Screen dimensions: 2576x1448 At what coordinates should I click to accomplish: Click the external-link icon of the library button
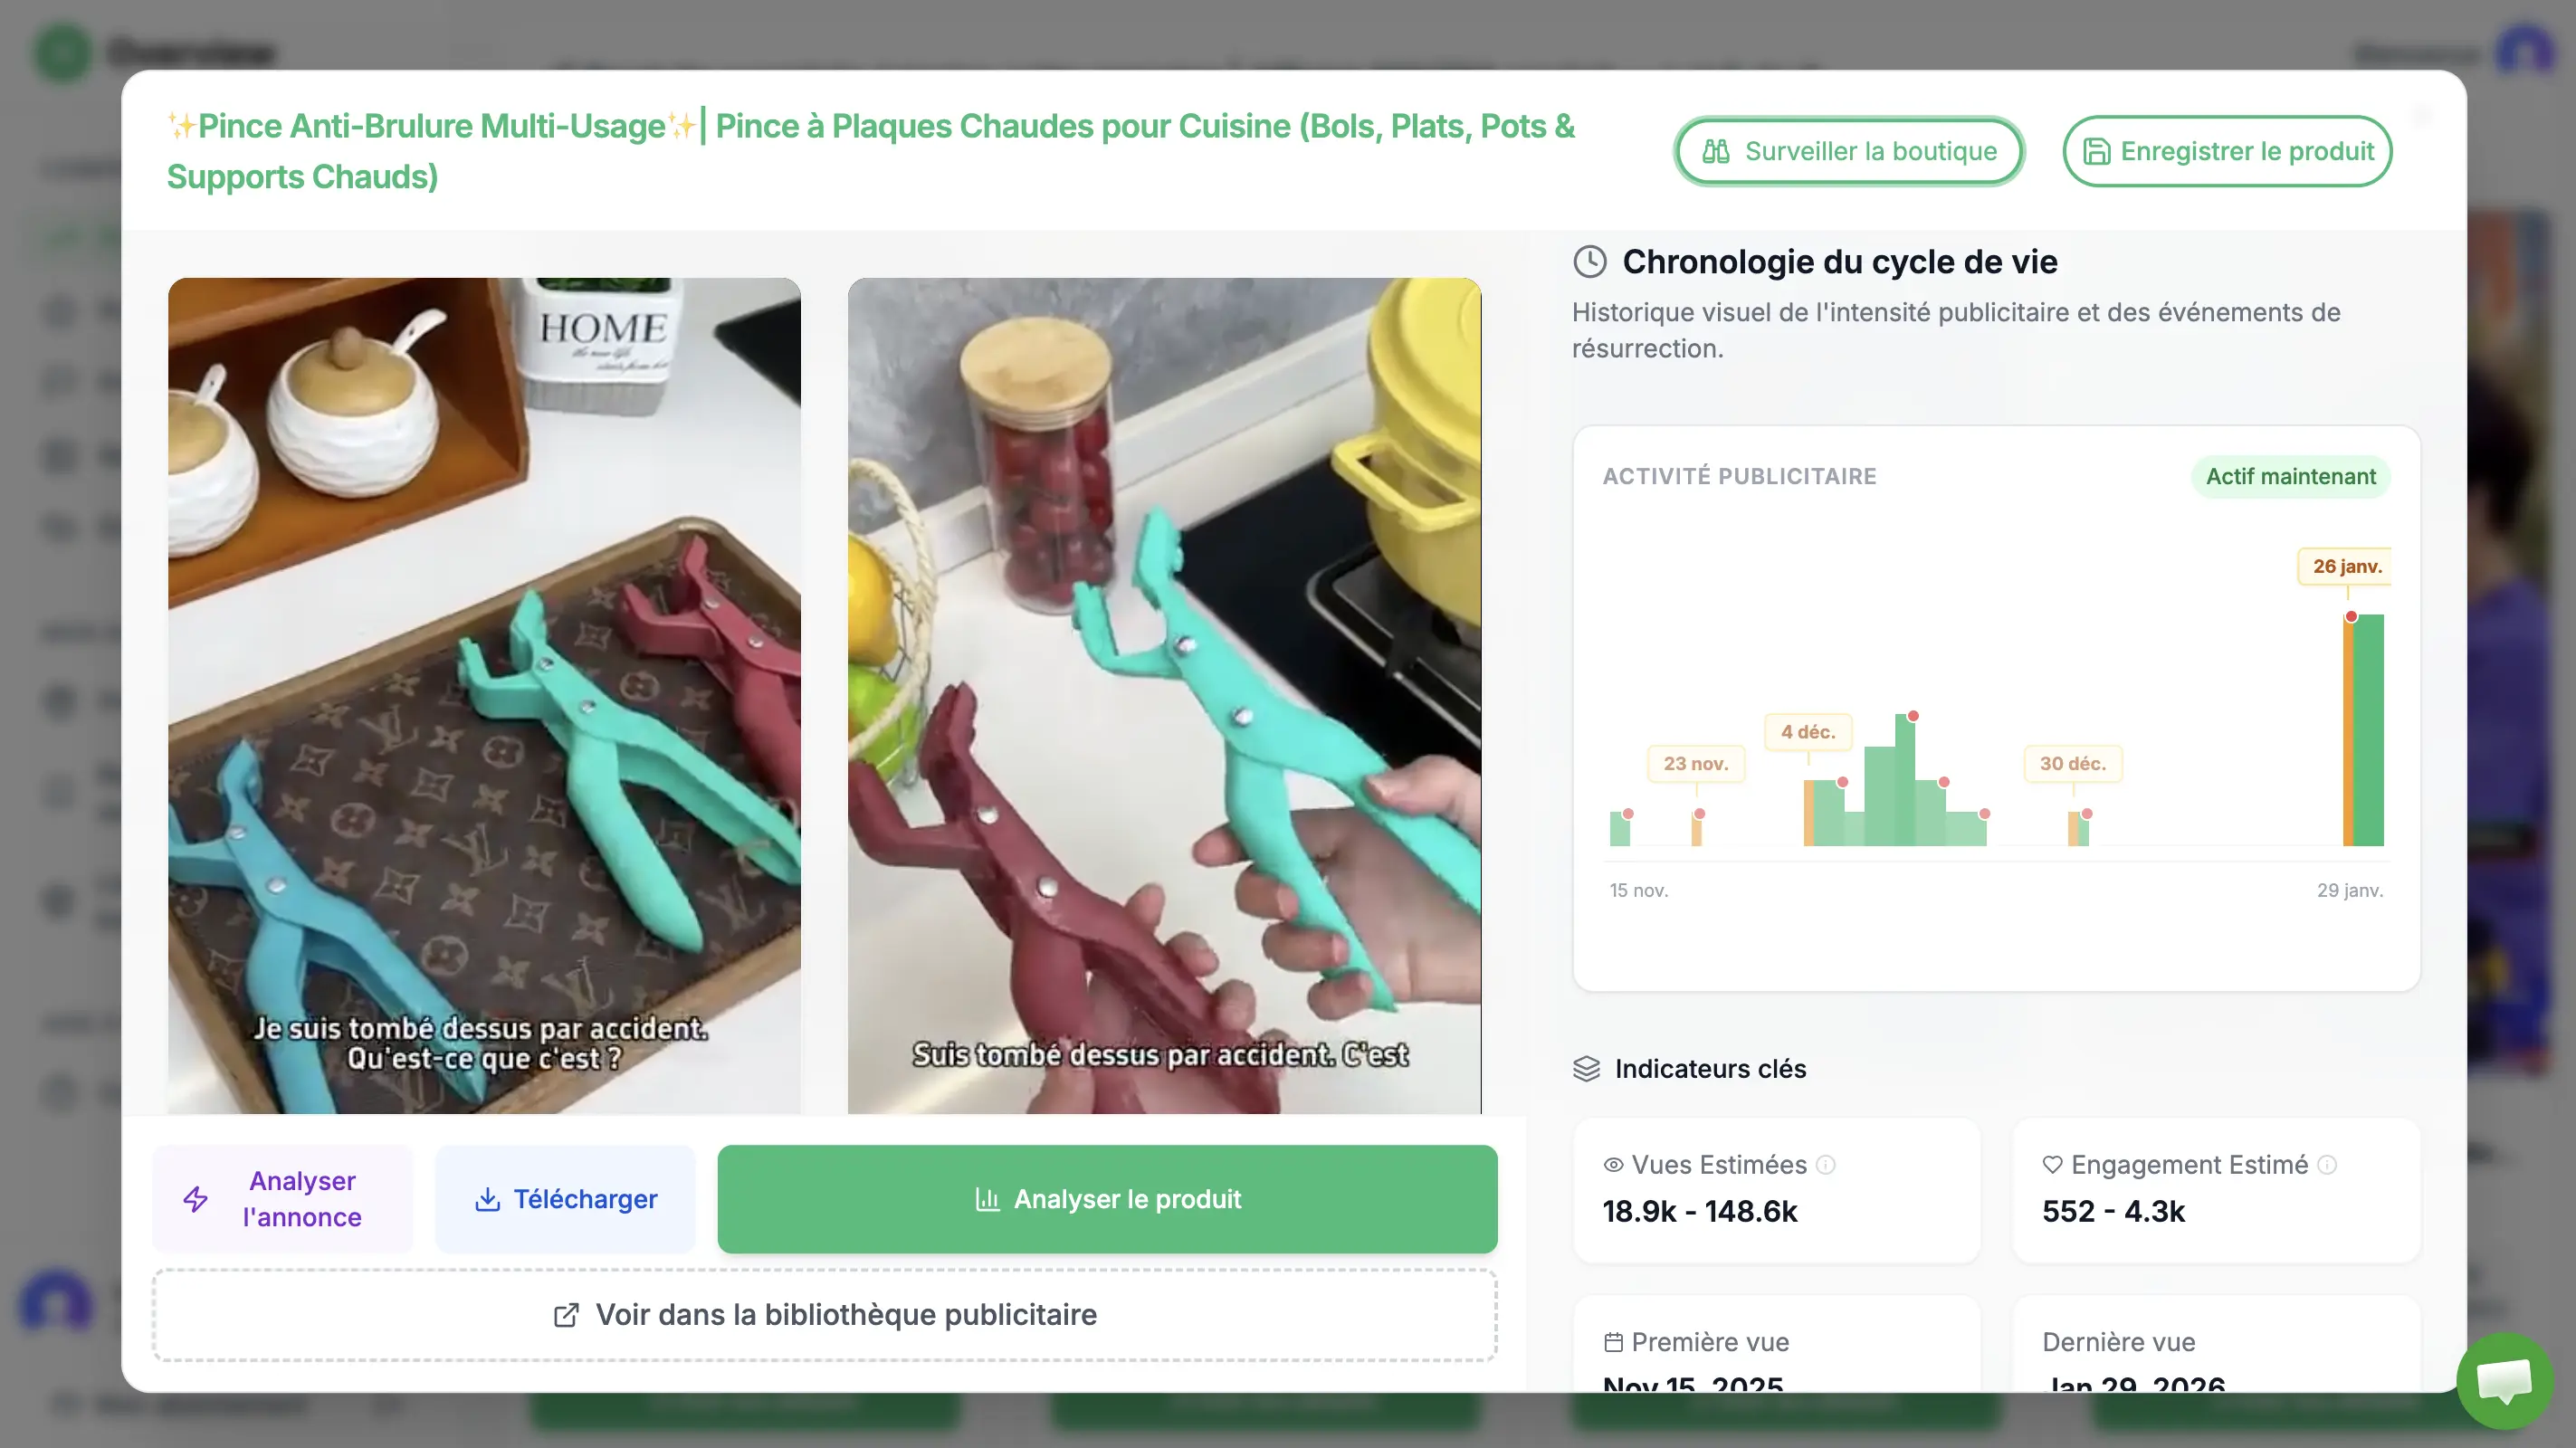tap(567, 1315)
